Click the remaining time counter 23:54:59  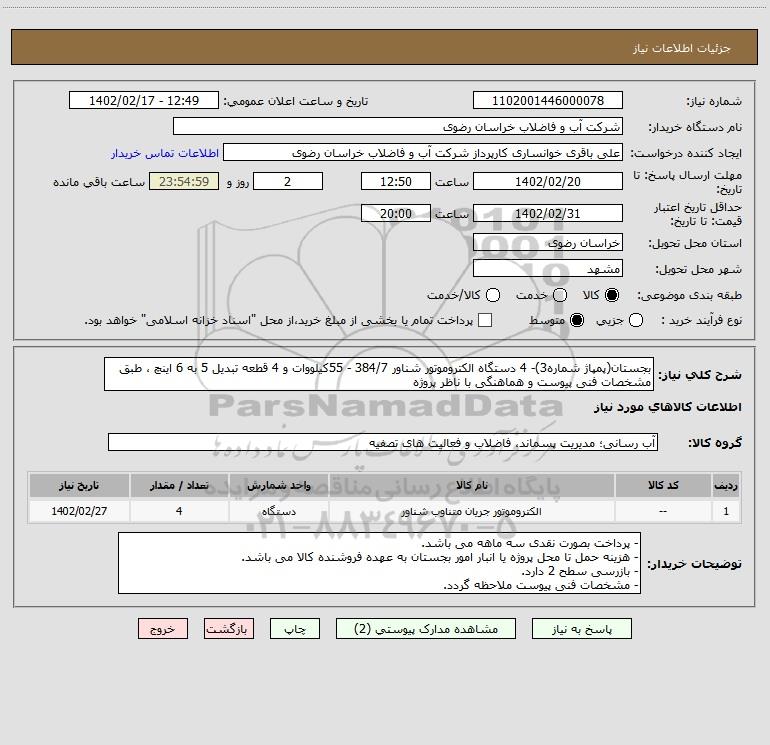coord(184,181)
